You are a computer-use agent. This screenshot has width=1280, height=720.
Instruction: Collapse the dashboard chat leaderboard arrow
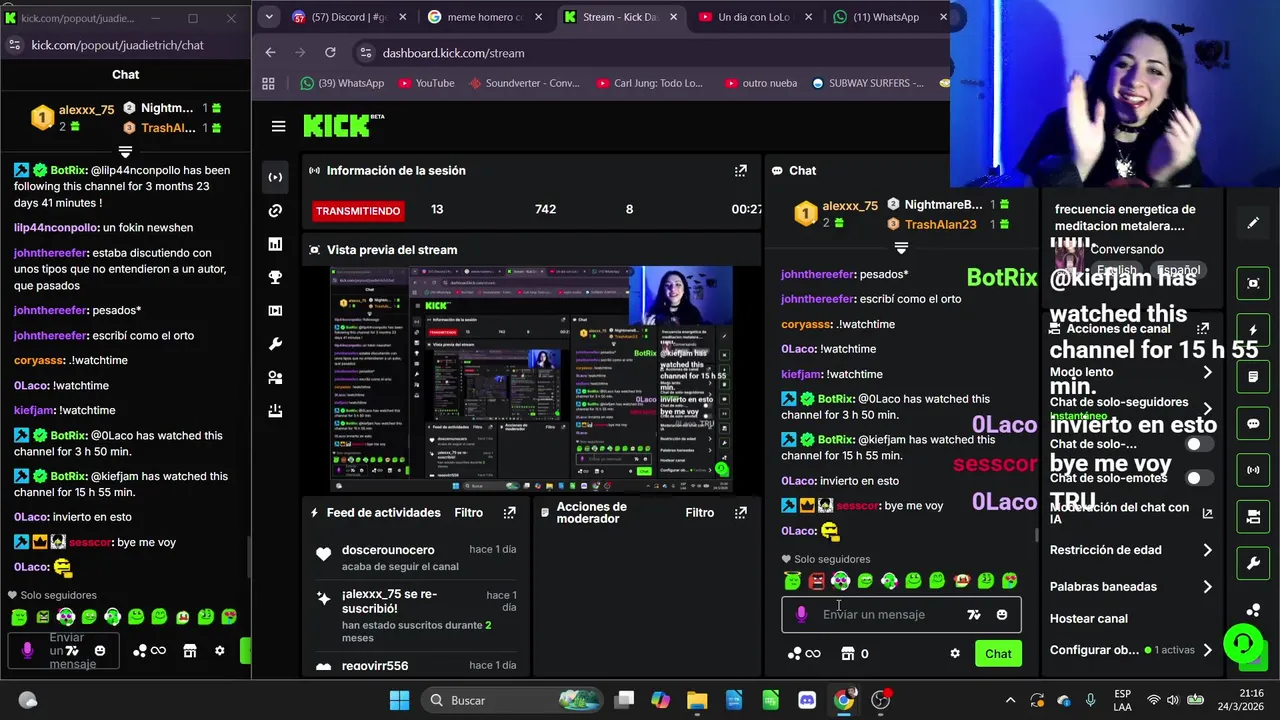coord(901,247)
